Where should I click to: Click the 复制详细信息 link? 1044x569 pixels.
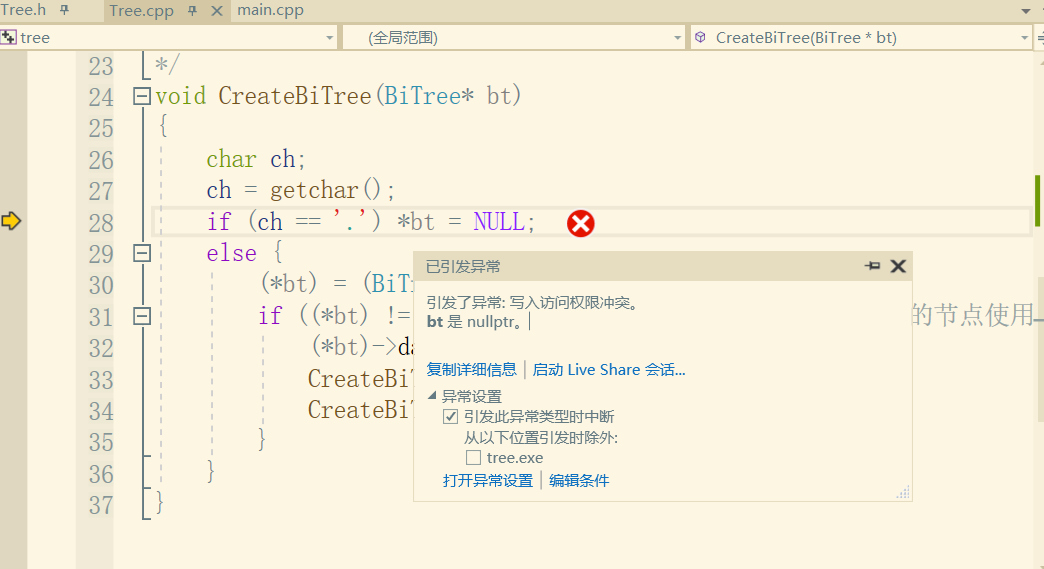[x=471, y=369]
